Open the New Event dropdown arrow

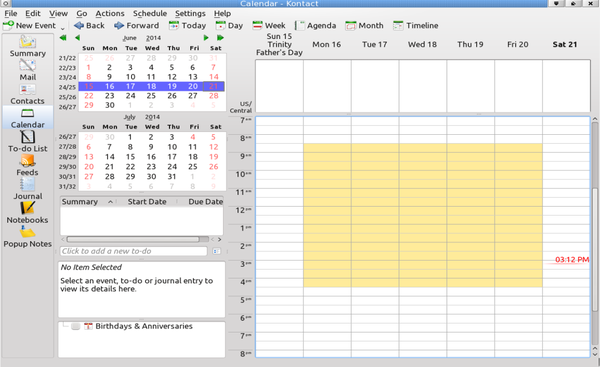[62, 27]
